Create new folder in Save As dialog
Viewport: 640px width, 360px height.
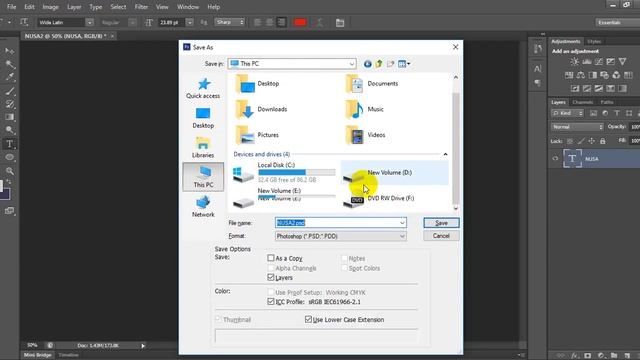391,64
